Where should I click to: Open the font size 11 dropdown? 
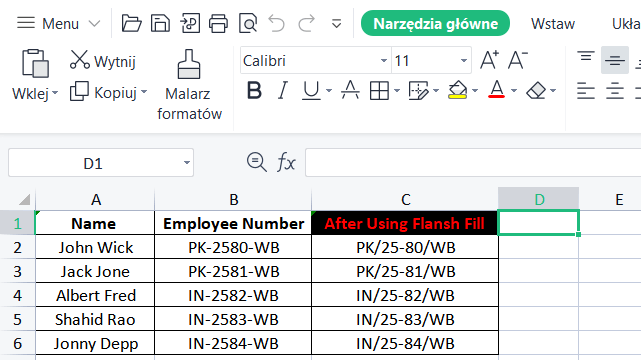coord(463,60)
